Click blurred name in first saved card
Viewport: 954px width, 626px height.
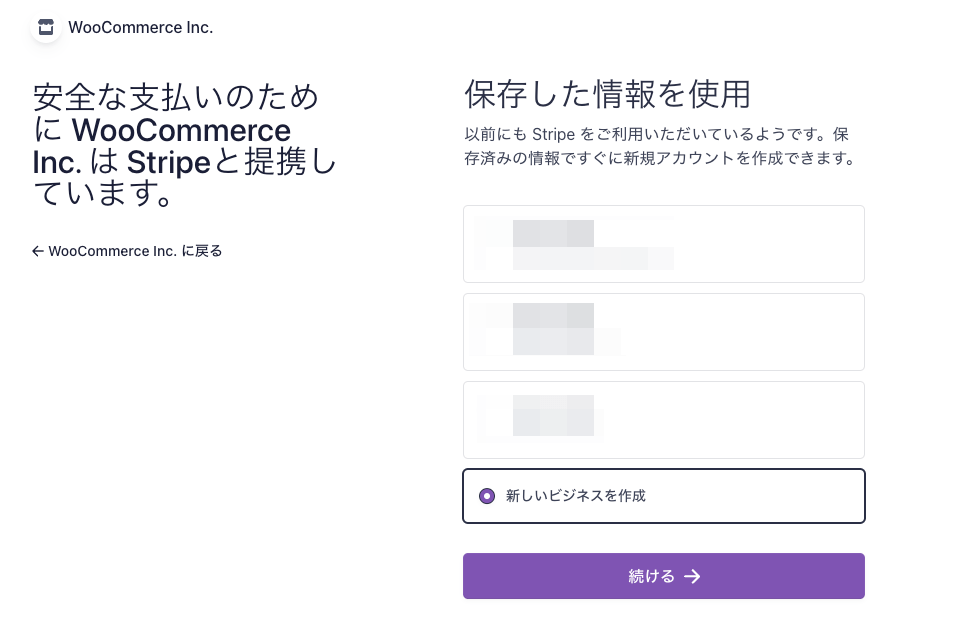point(553,233)
